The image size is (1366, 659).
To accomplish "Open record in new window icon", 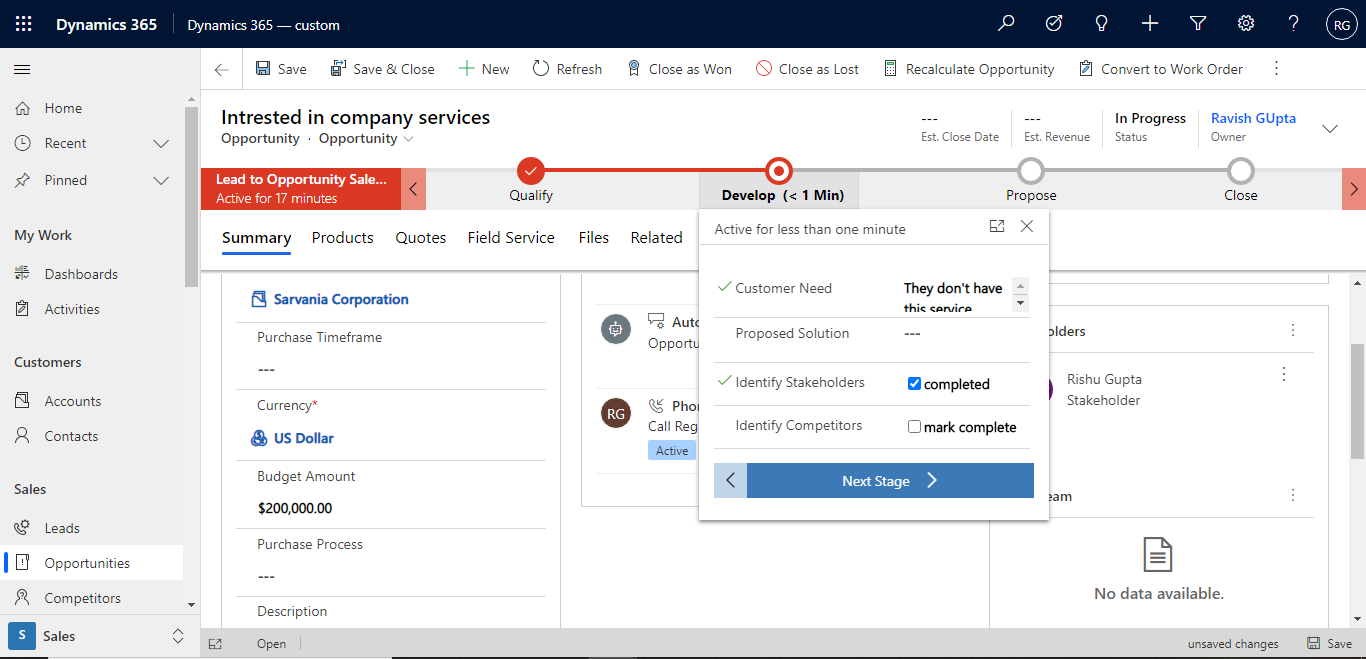I will click(215, 644).
